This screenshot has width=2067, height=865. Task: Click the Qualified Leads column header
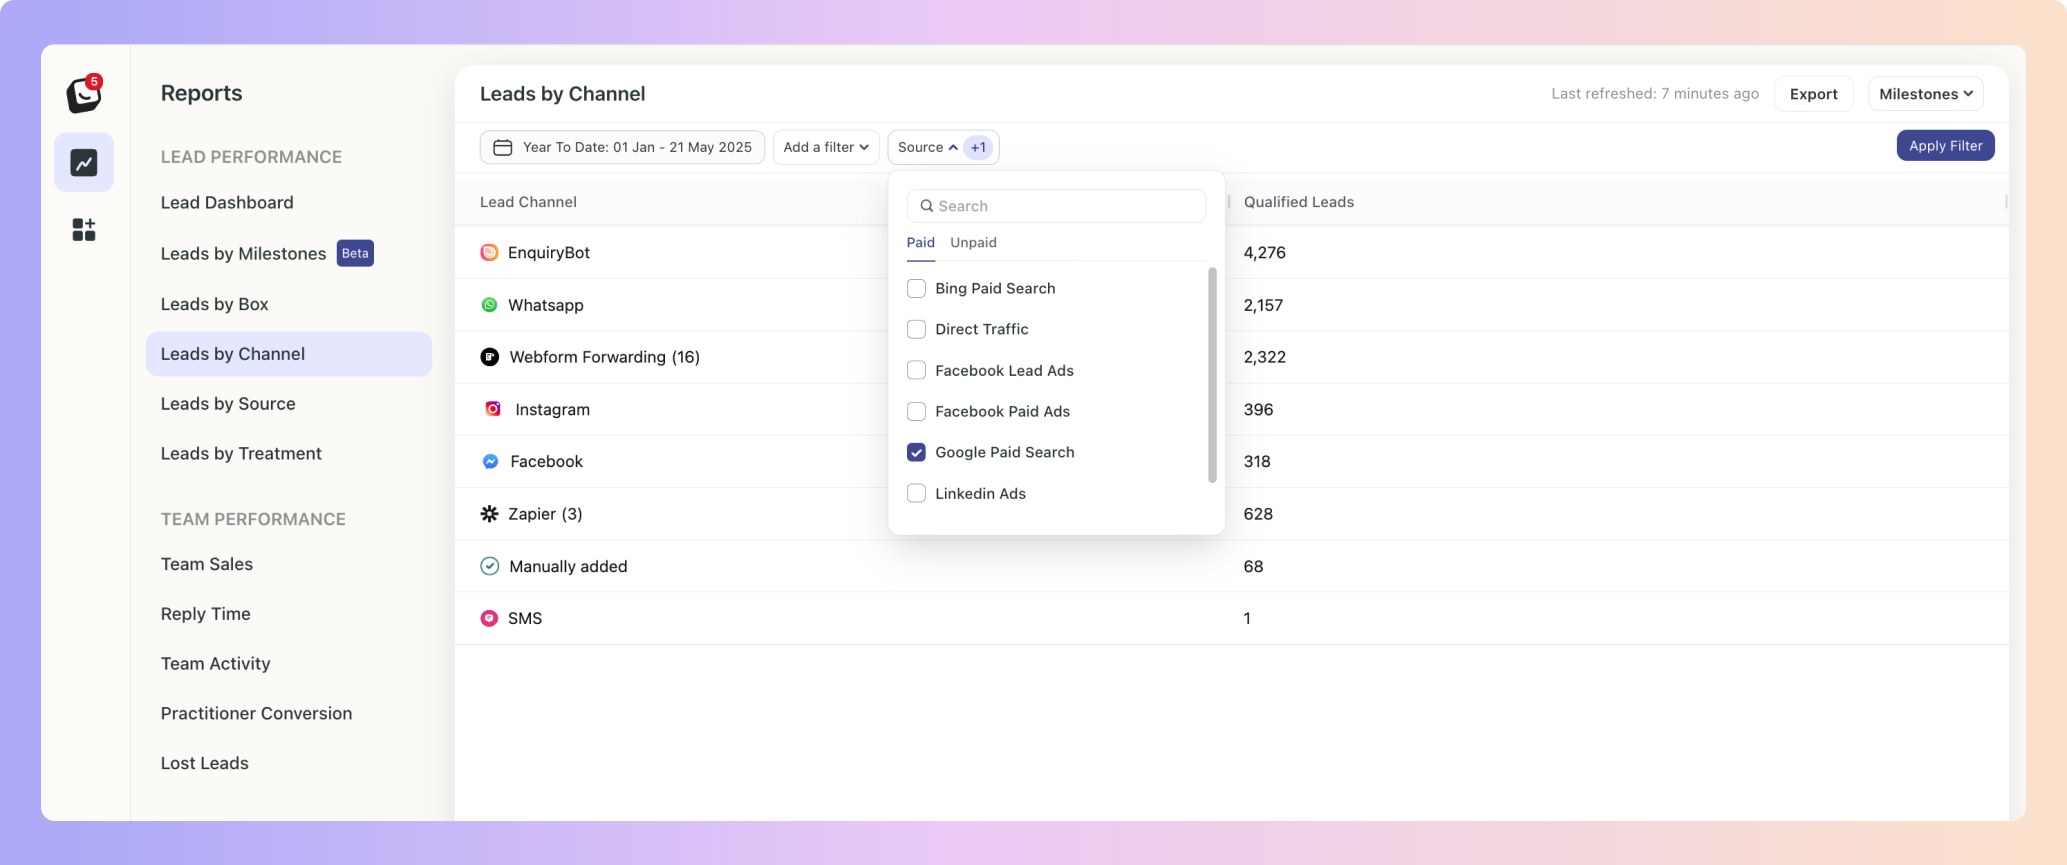coord(1299,202)
